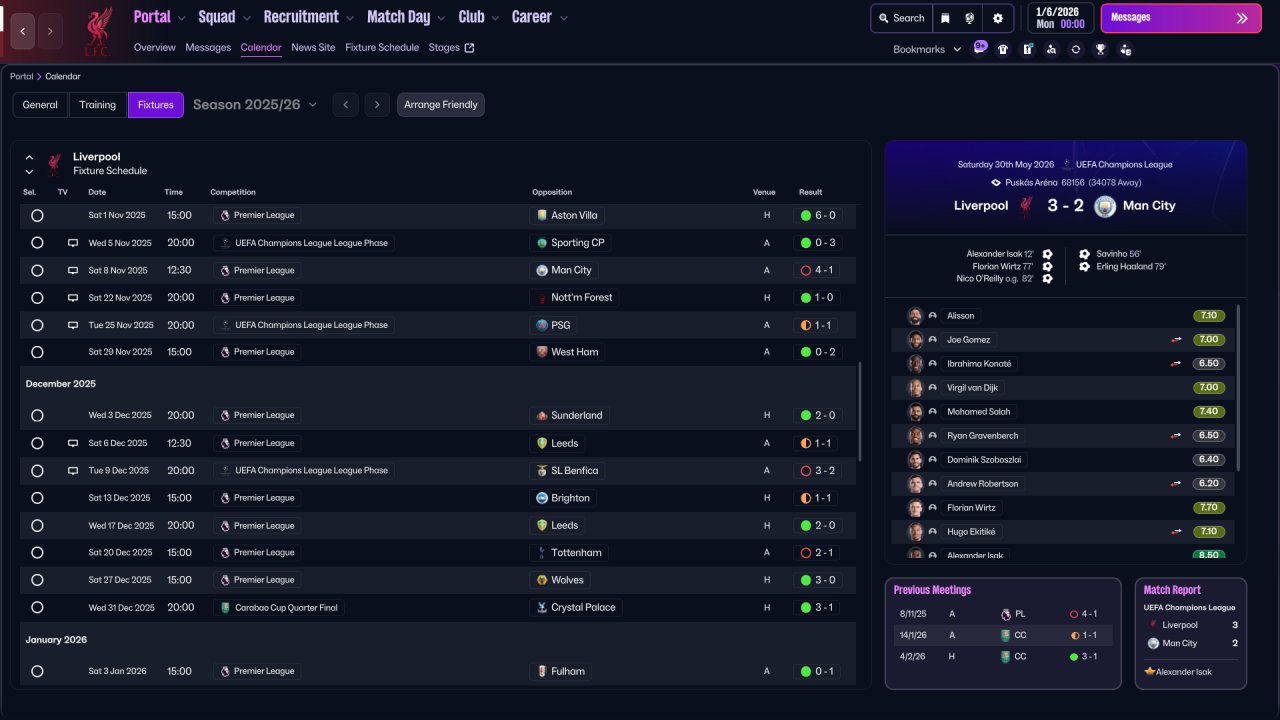The image size is (1280, 720).
Task: Go to previous season with left chevron
Action: [345, 105]
